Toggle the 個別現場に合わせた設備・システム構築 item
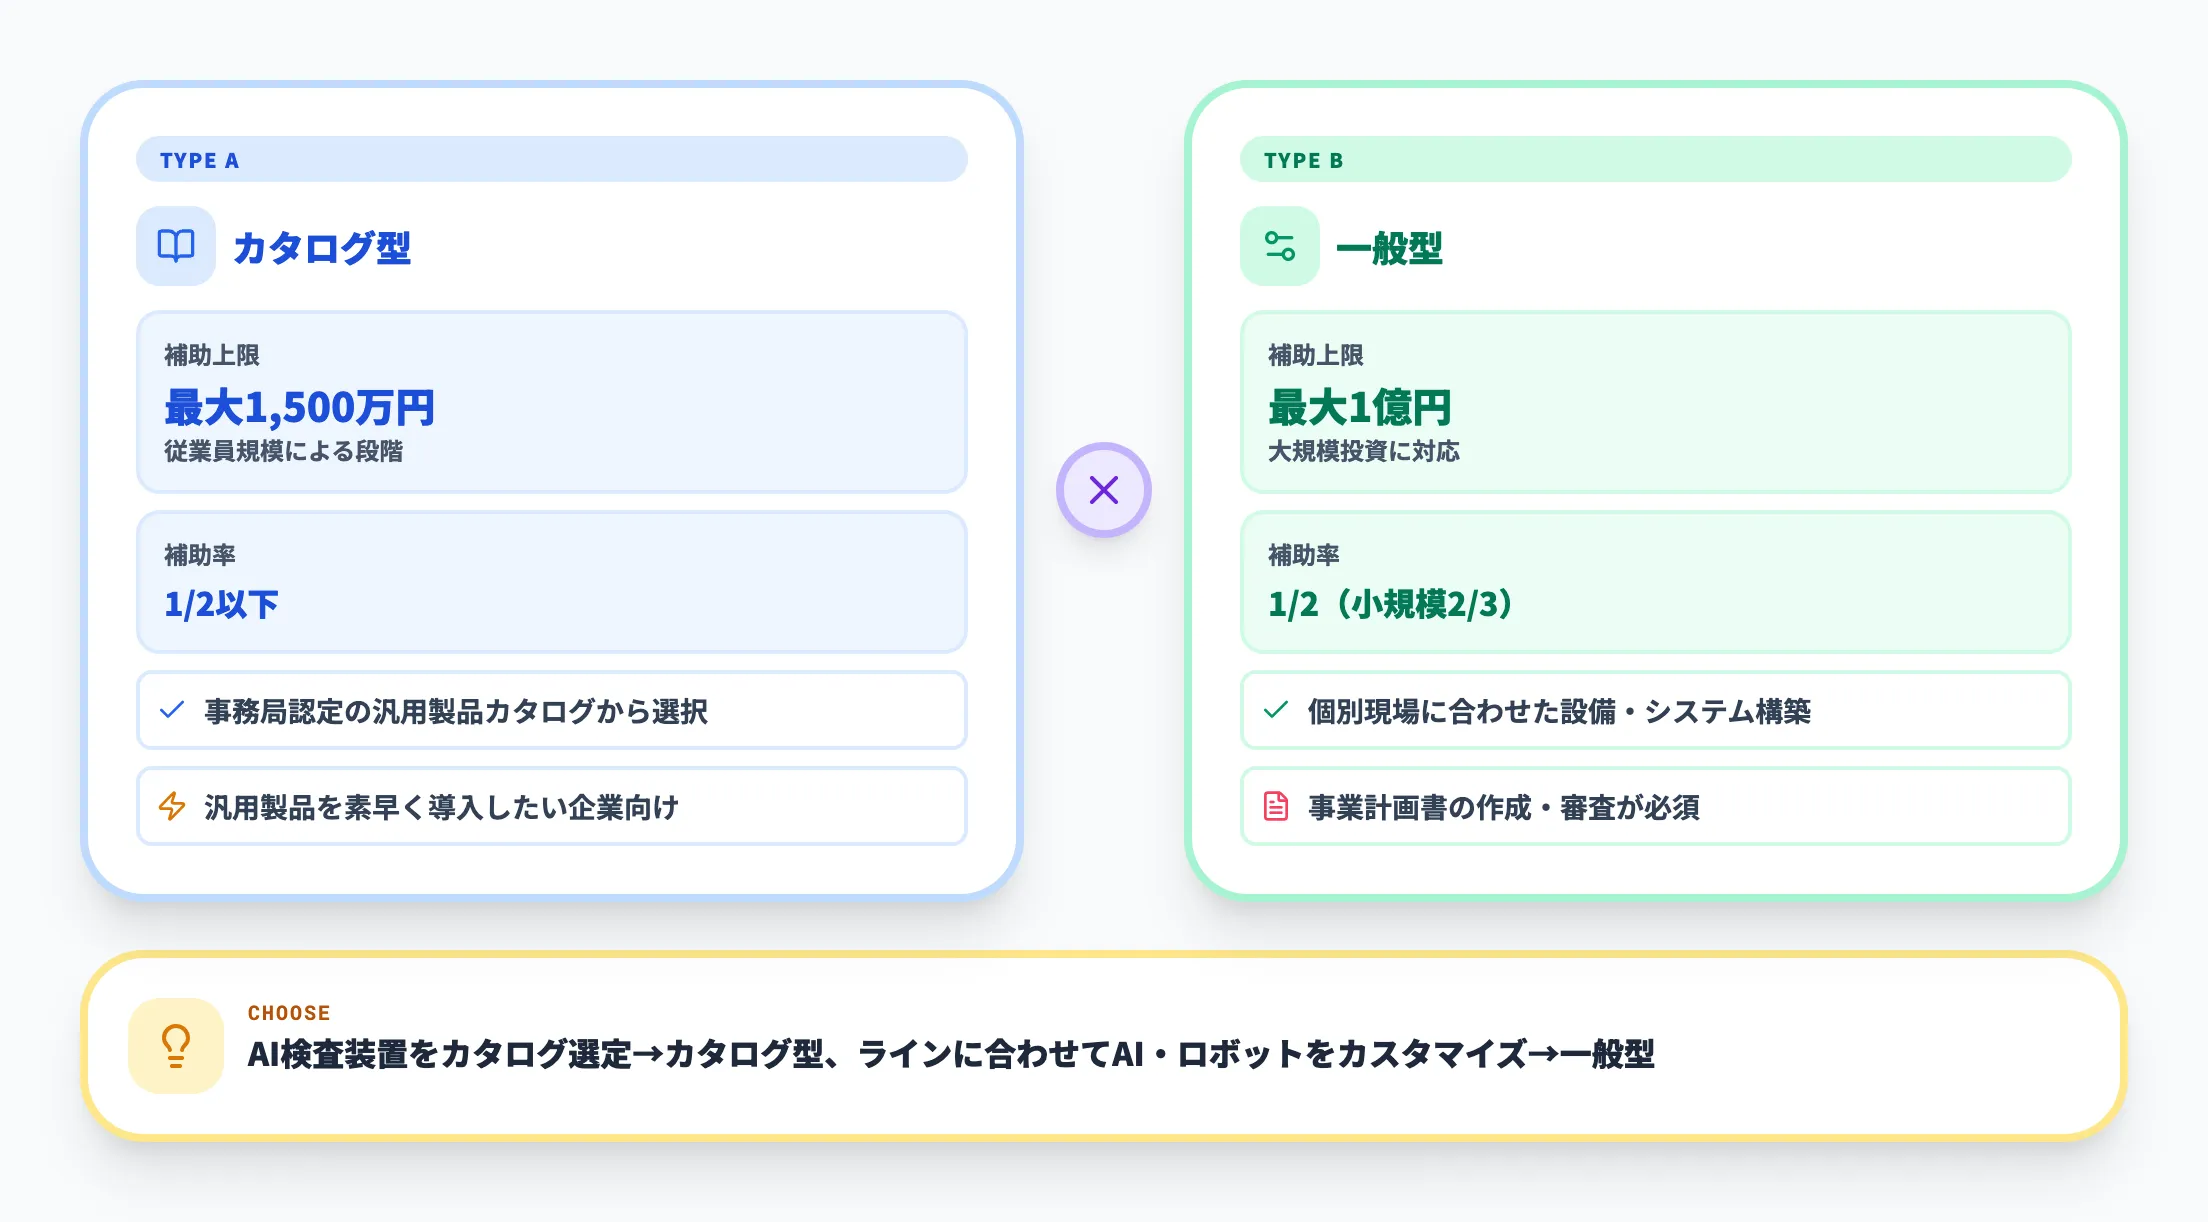 1655,710
